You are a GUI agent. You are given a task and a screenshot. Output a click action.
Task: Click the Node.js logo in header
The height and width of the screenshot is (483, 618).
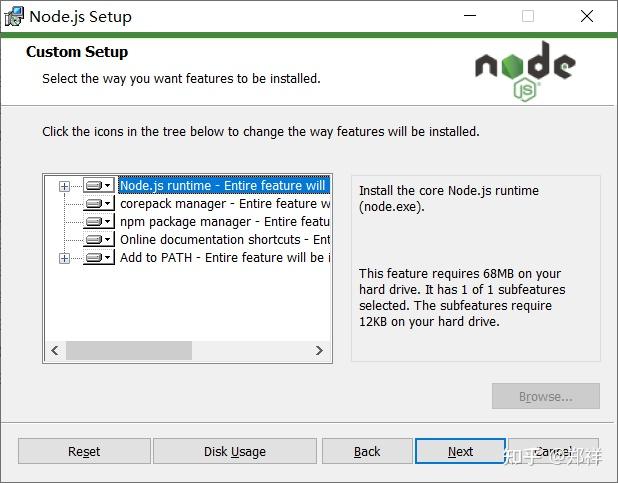pyautogui.click(x=524, y=70)
